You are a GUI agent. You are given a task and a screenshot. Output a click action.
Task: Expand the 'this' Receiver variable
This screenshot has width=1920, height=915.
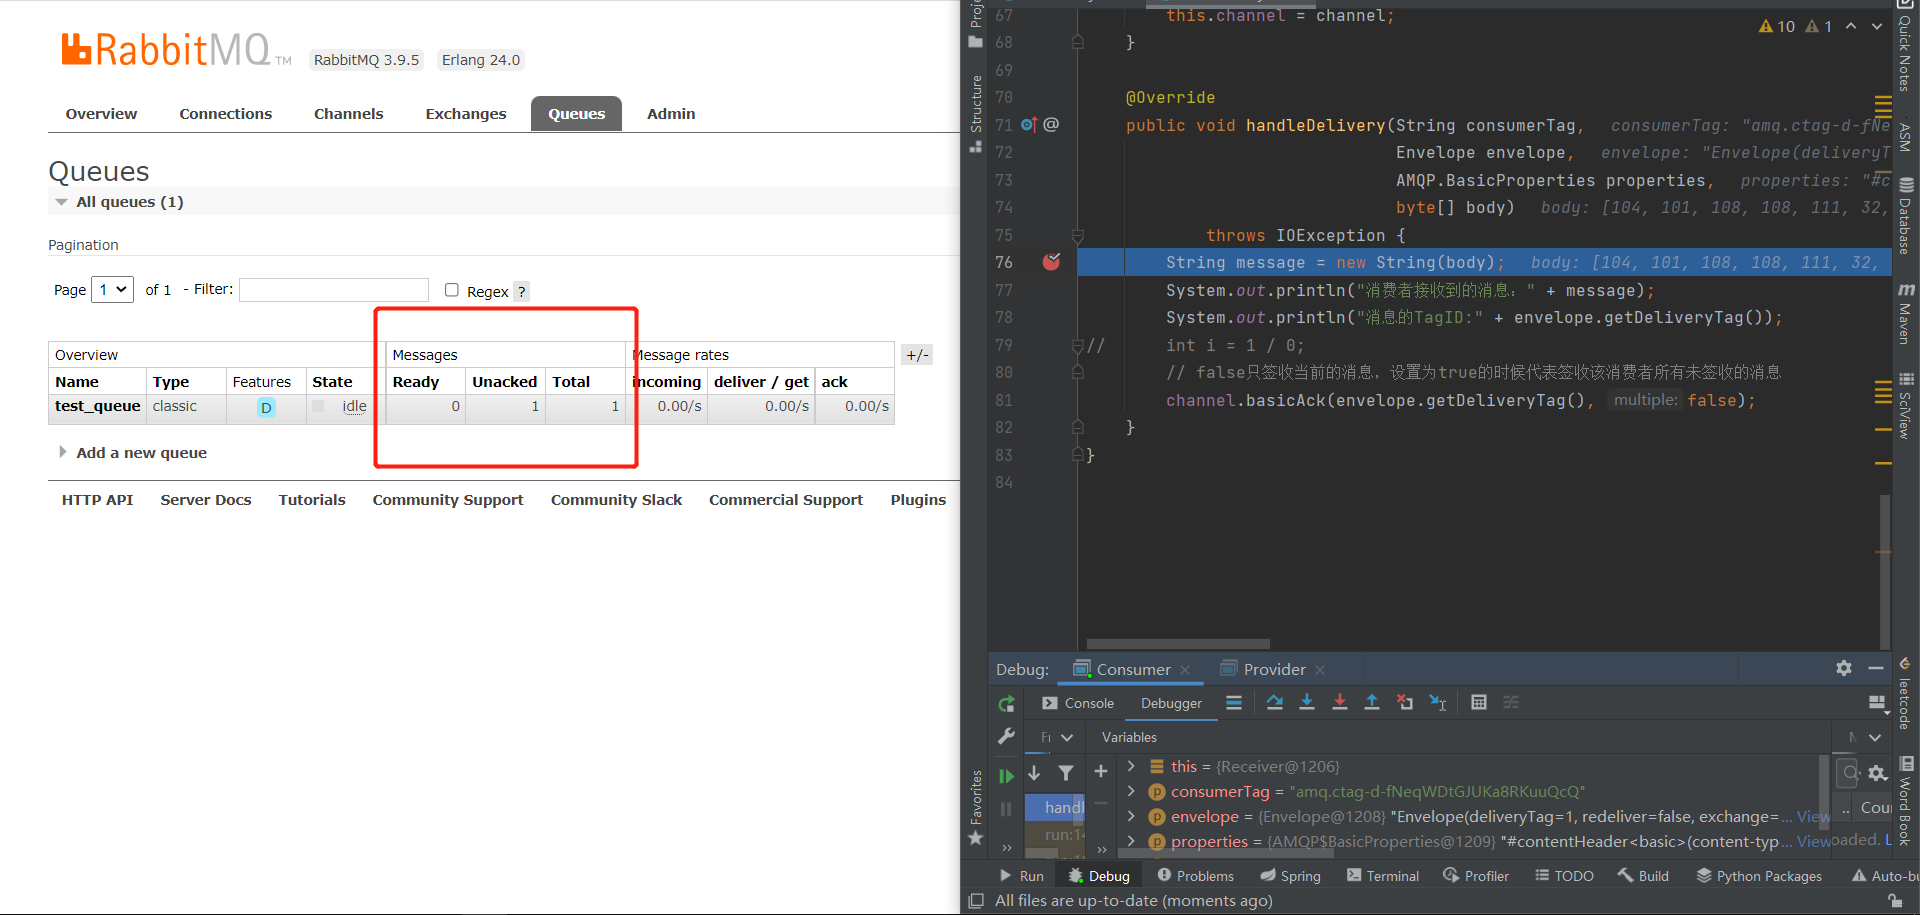pyautogui.click(x=1131, y=766)
